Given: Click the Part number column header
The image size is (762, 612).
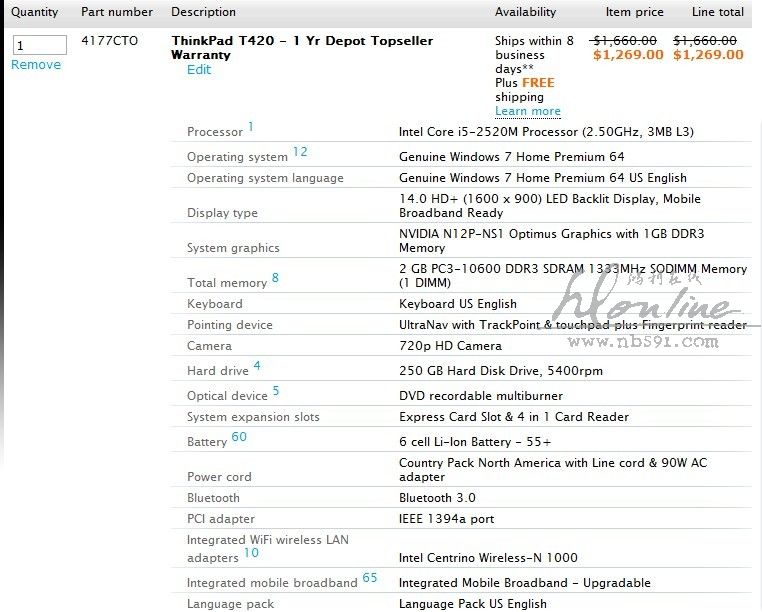Looking at the screenshot, I should click(x=117, y=12).
